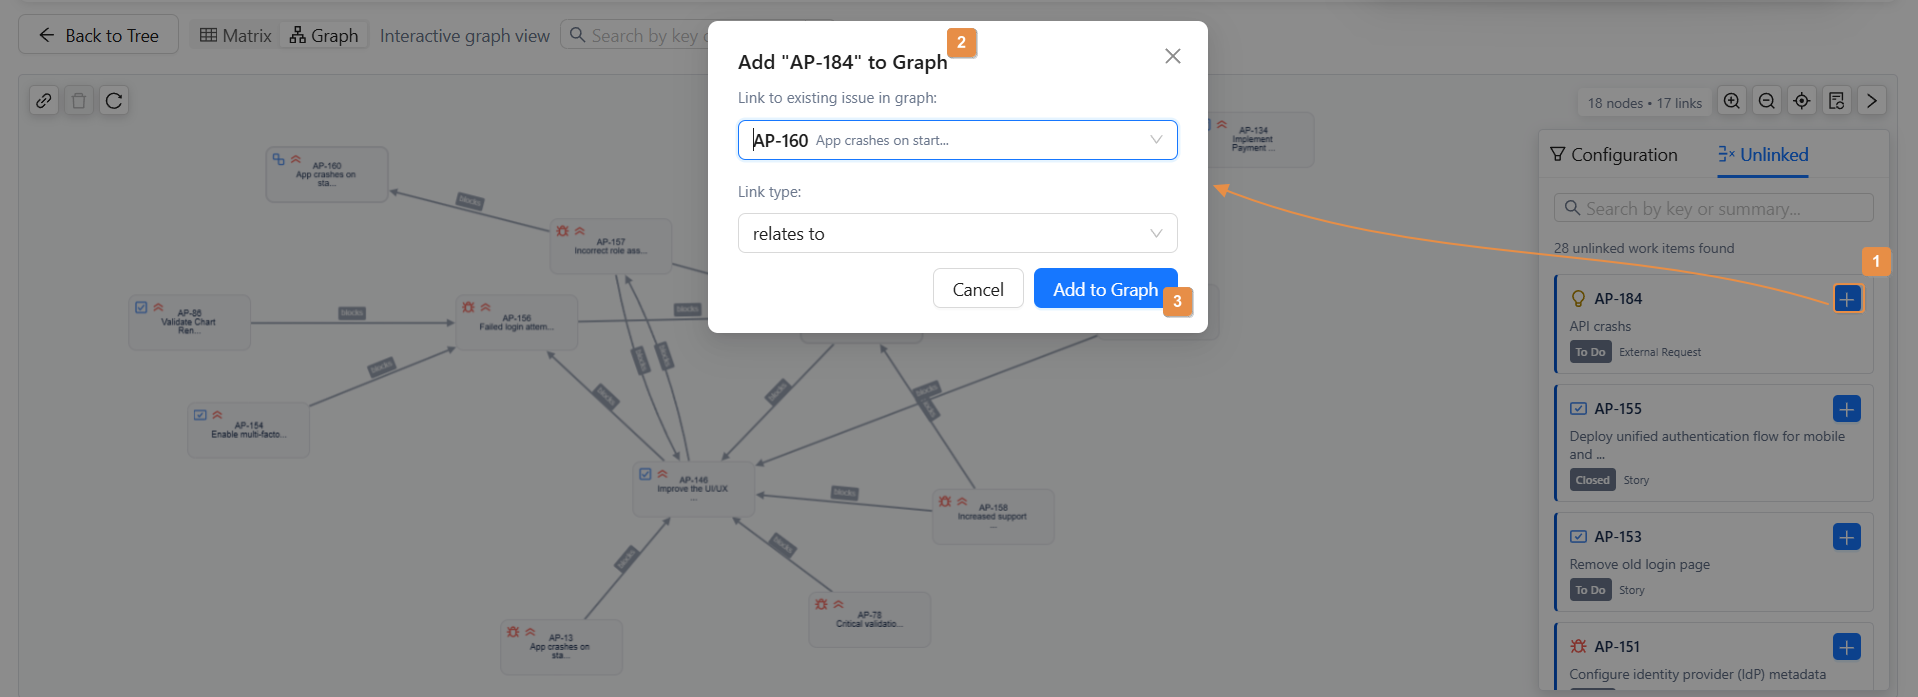Center the graph with target icon
1918x697 pixels.
click(x=1802, y=101)
